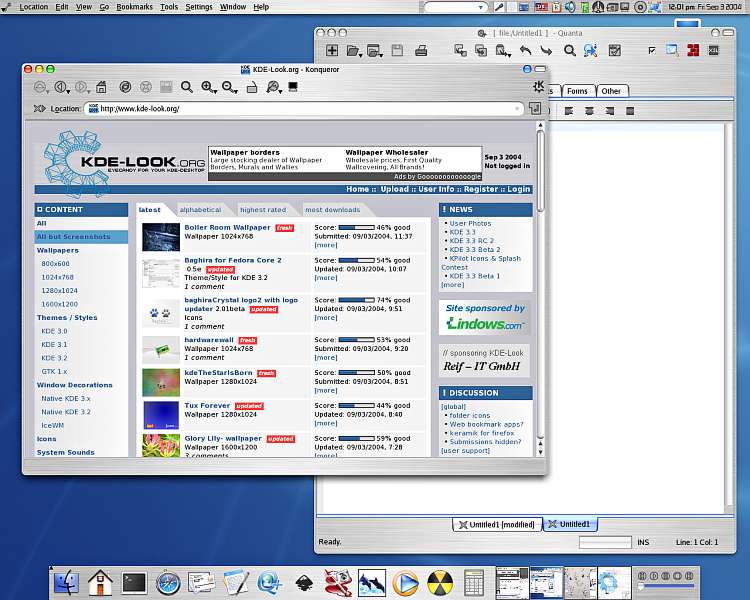
Task: Expand the zoom out dropdown arrow in Konqueror
Action: pyautogui.click(x=235, y=91)
